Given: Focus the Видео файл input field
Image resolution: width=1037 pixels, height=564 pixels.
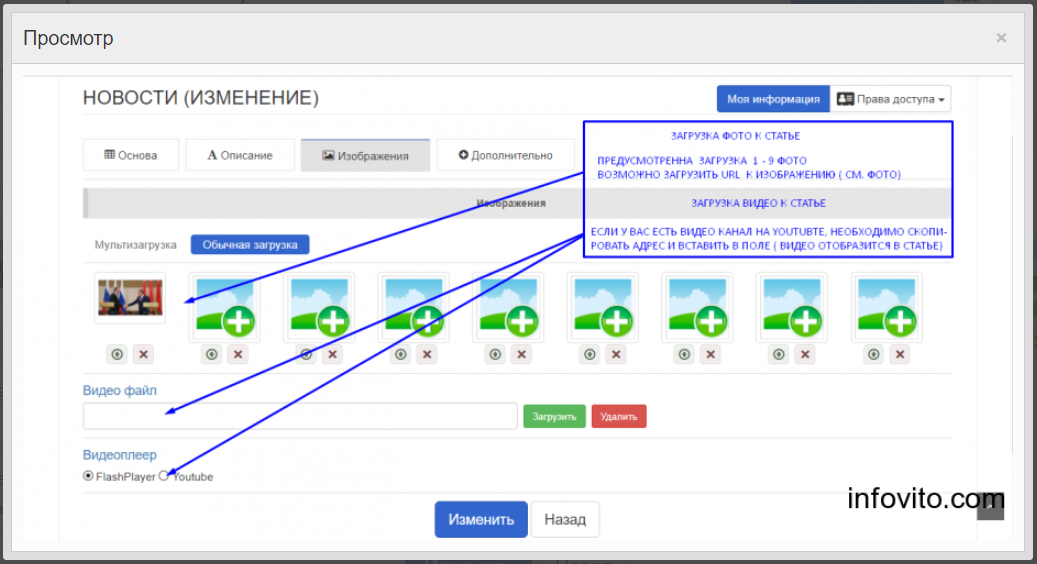Looking at the screenshot, I should coord(300,417).
